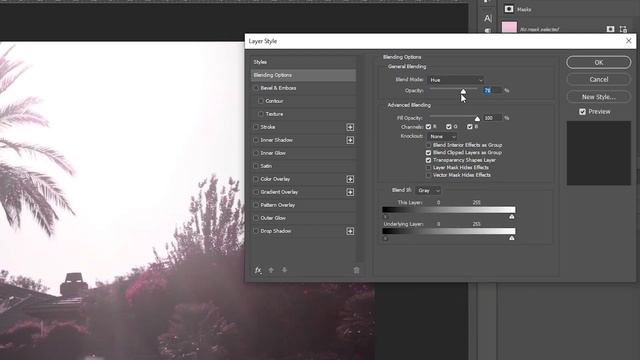Image resolution: width=640 pixels, height=360 pixels.
Task: Open Inner Glow settings by its label
Action: coord(273,153)
